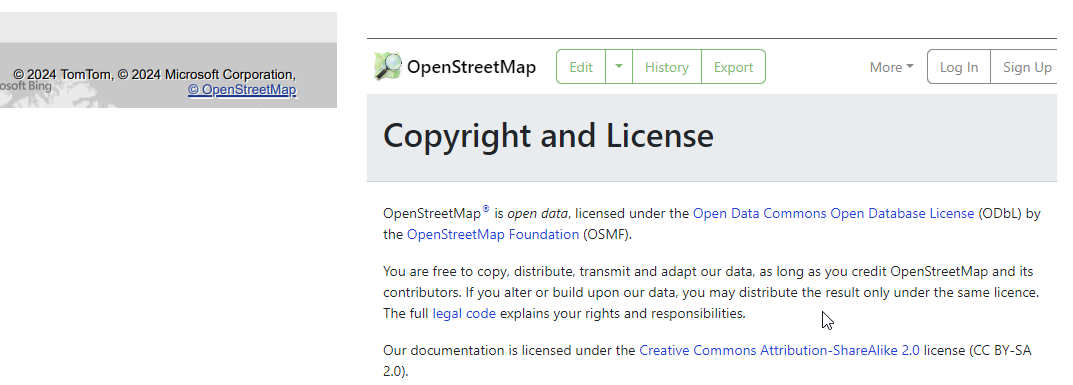Open the History tab
This screenshot has height=385, width=1073.
[667, 67]
